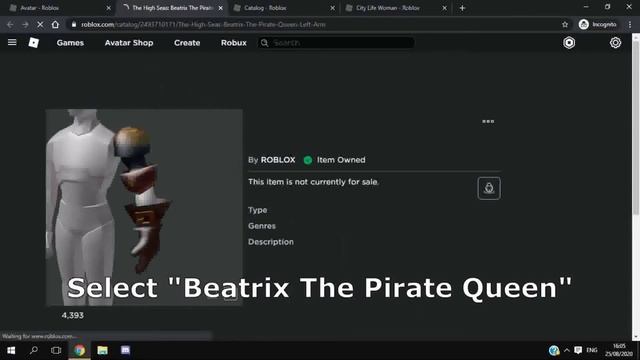Click the pirate arm item thumbnail
Viewport: 640px width, 360px height.
point(144,207)
